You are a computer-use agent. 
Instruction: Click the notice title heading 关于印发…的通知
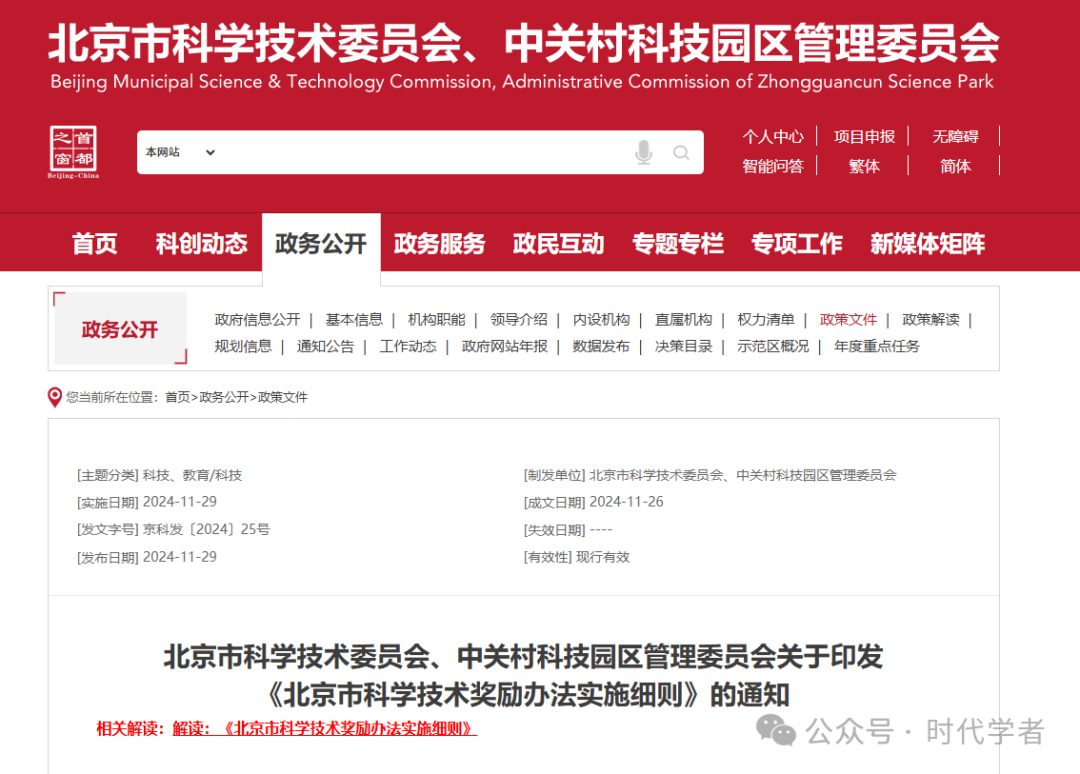pyautogui.click(x=523, y=676)
